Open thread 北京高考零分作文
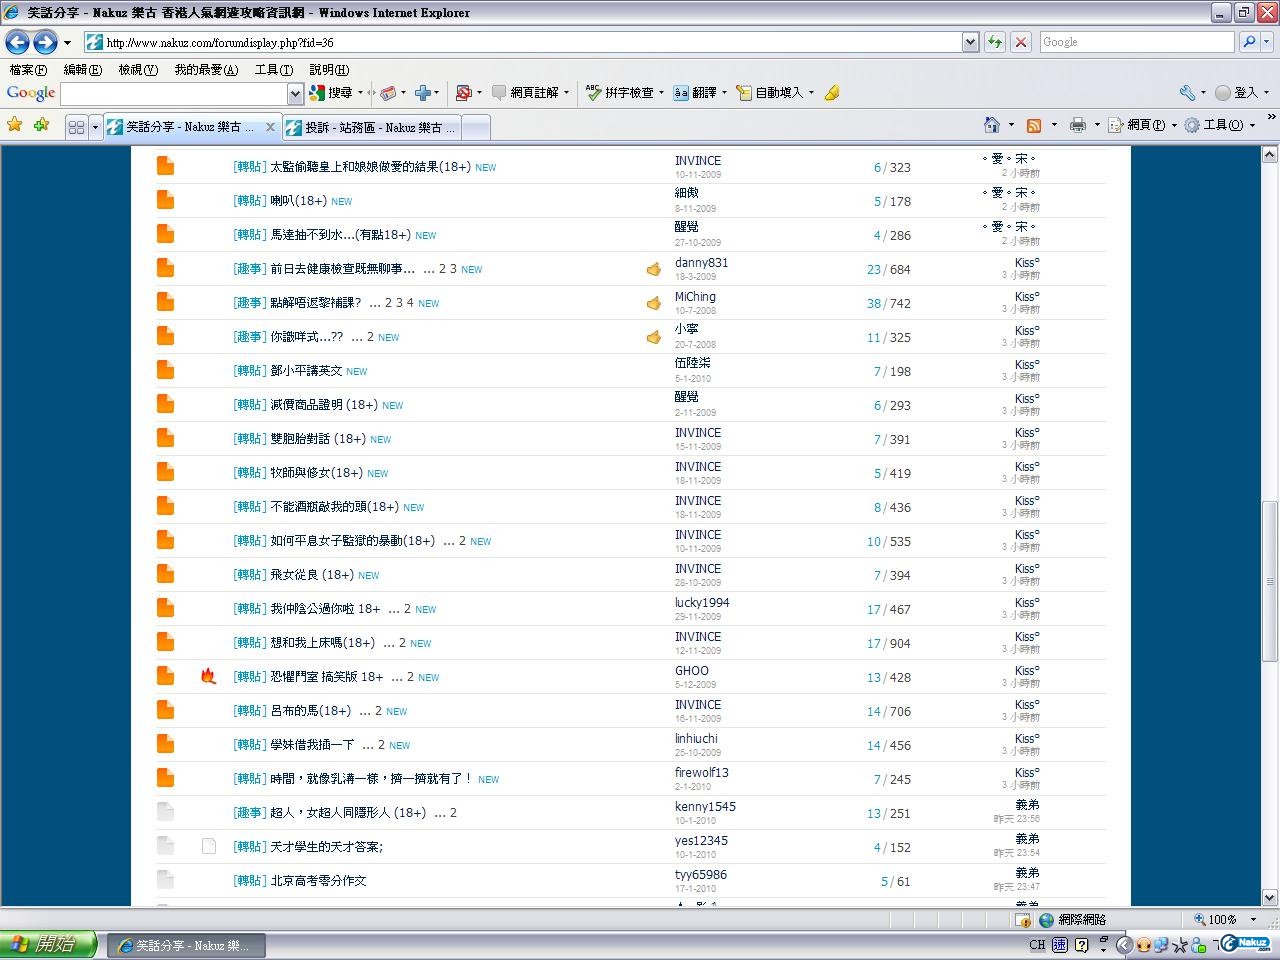 point(318,881)
